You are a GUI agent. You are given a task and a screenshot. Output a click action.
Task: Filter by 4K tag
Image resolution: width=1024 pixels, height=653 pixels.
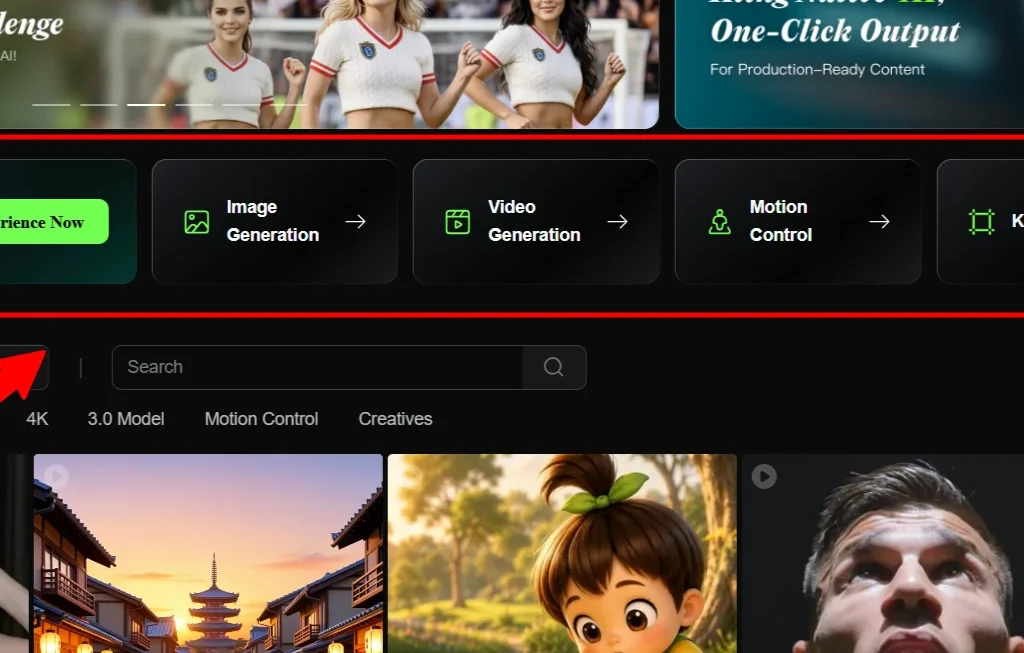point(37,419)
